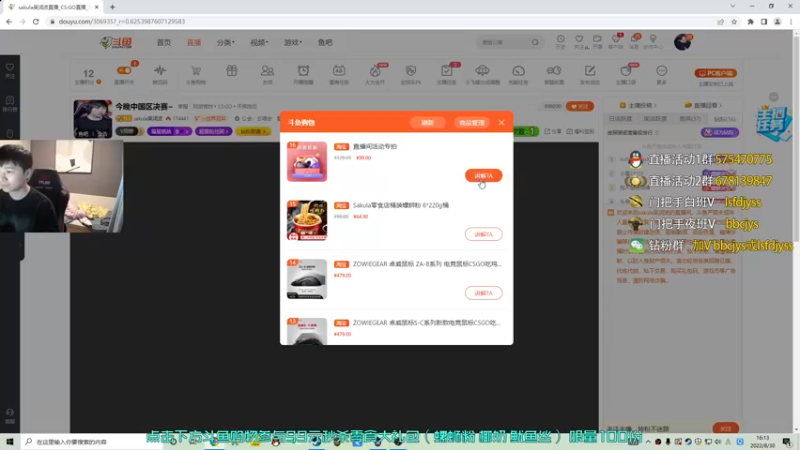Collapse the floating badge with minus circle
The width and height of the screenshot is (800, 450).
coord(773,97)
